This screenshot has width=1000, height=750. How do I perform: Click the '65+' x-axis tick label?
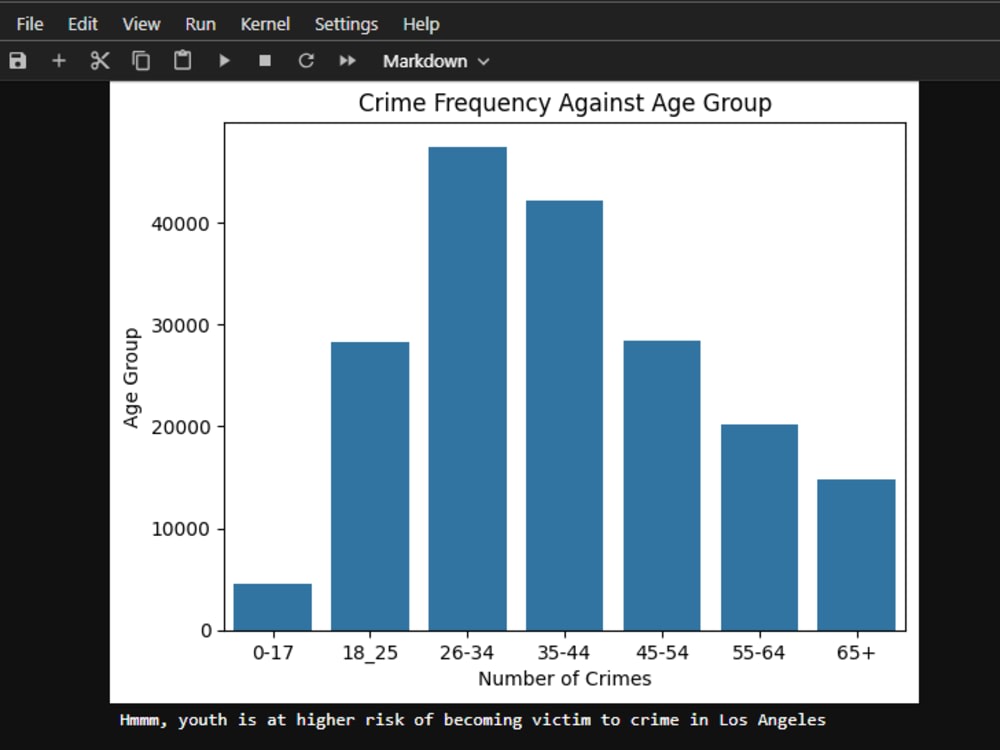857,653
